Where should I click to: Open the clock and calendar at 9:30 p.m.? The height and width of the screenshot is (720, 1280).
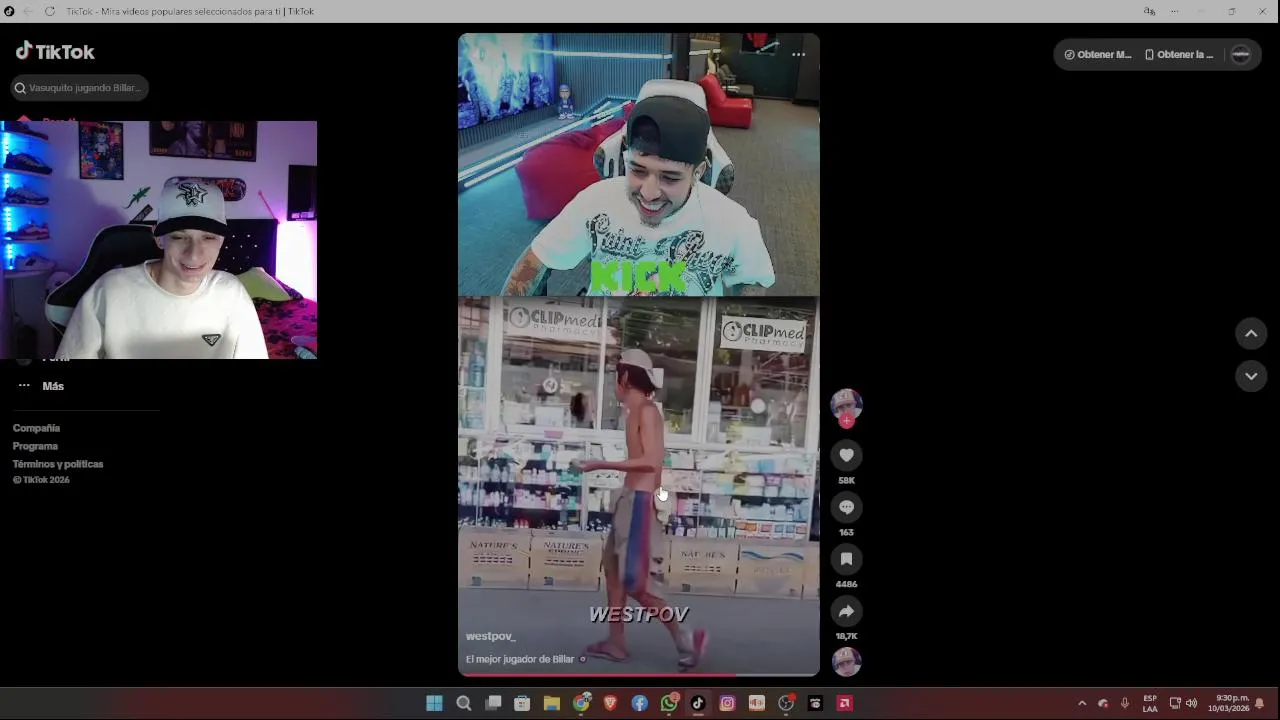click(1228, 703)
